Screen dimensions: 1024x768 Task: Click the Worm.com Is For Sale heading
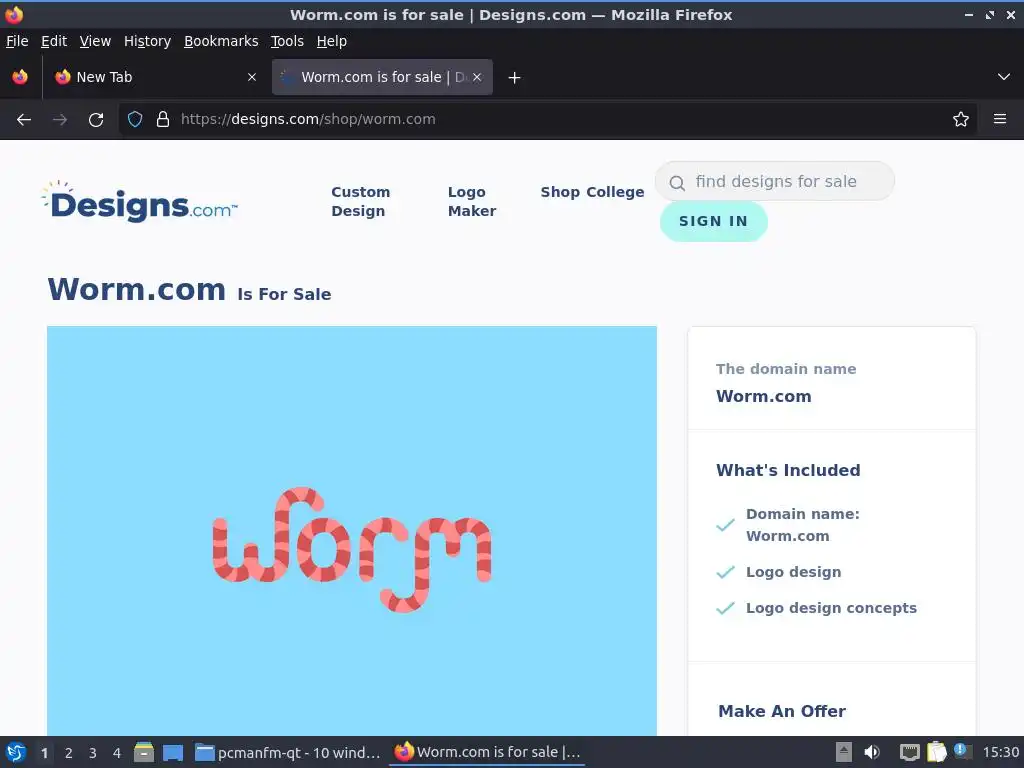(x=189, y=289)
